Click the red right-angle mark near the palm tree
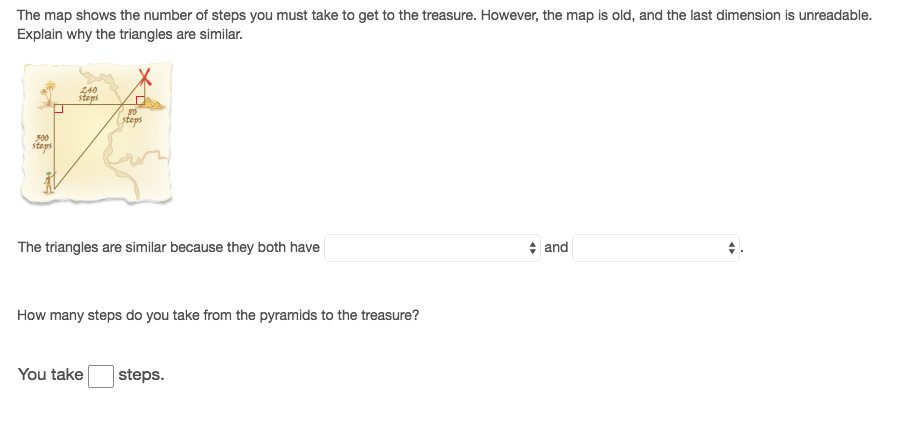The height and width of the screenshot is (437, 910). coord(59,109)
